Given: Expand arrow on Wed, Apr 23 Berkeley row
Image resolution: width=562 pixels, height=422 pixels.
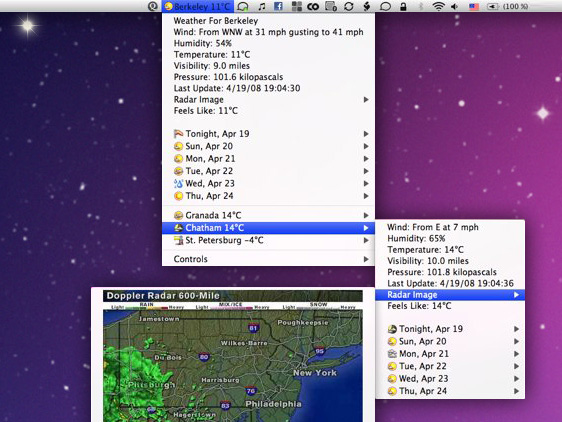Looking at the screenshot, I should [x=366, y=184].
